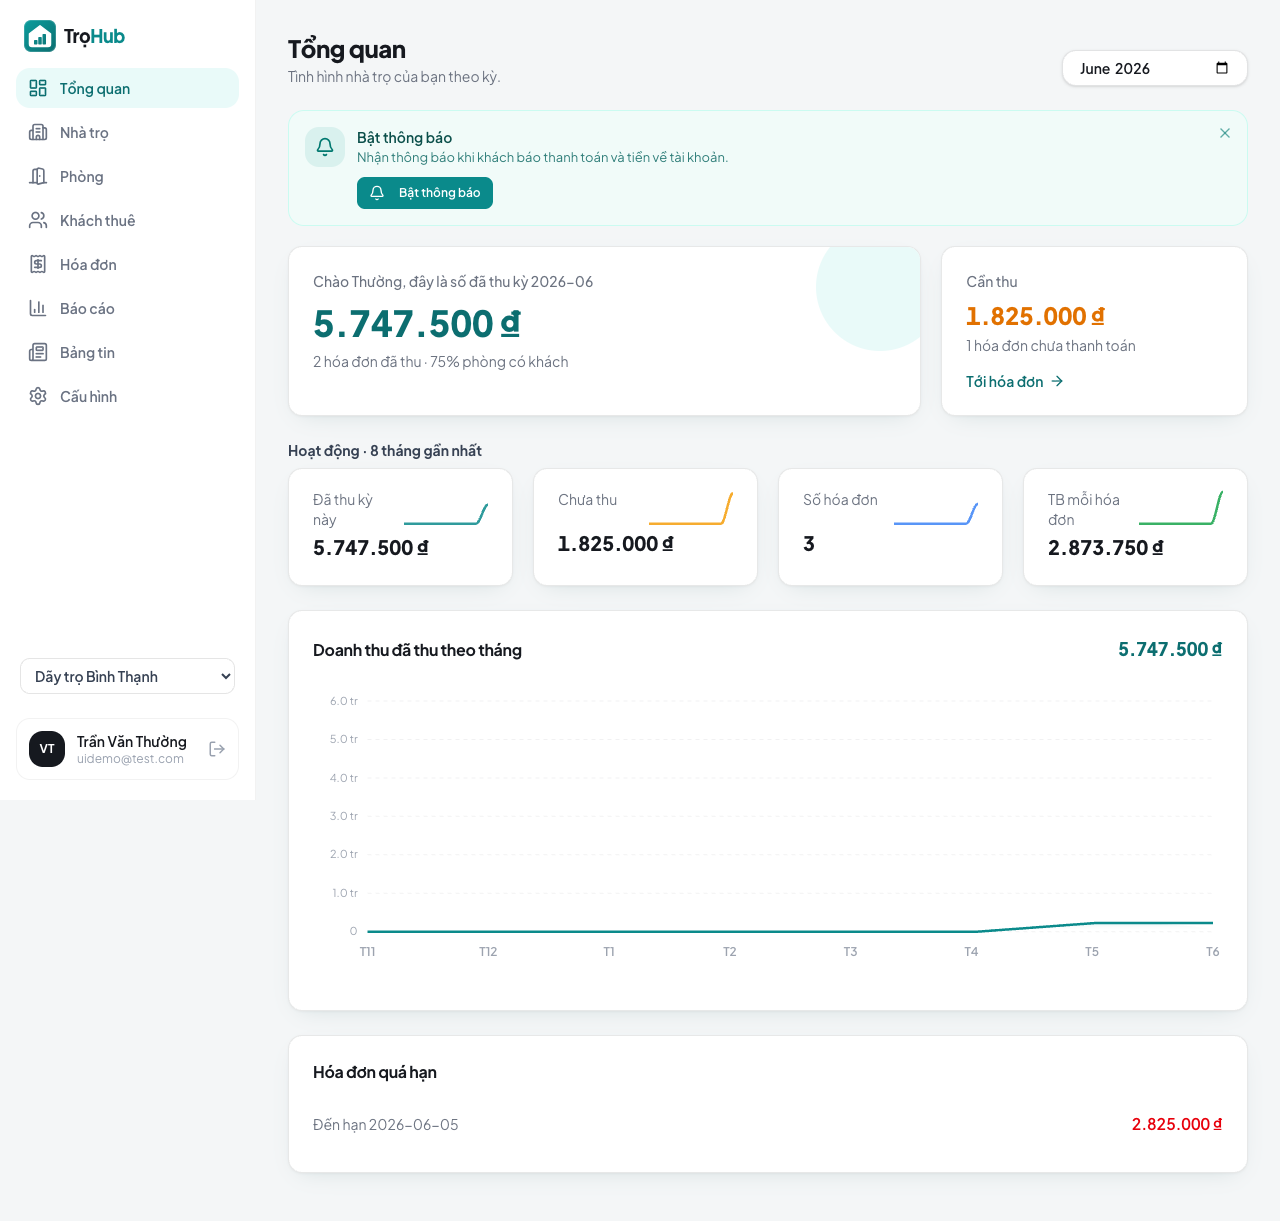Click the Số hóa đơn stat card

click(890, 527)
